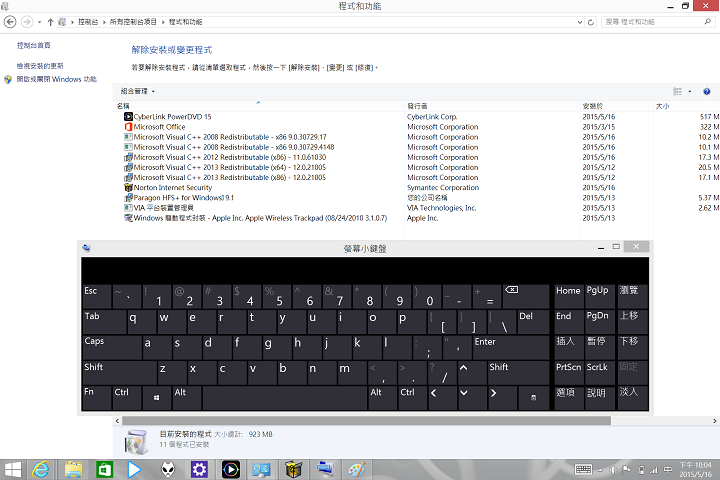Screen dimensions: 720x480
Task: Click the menu key on on-screen keyboard
Action: tap(533, 398)
